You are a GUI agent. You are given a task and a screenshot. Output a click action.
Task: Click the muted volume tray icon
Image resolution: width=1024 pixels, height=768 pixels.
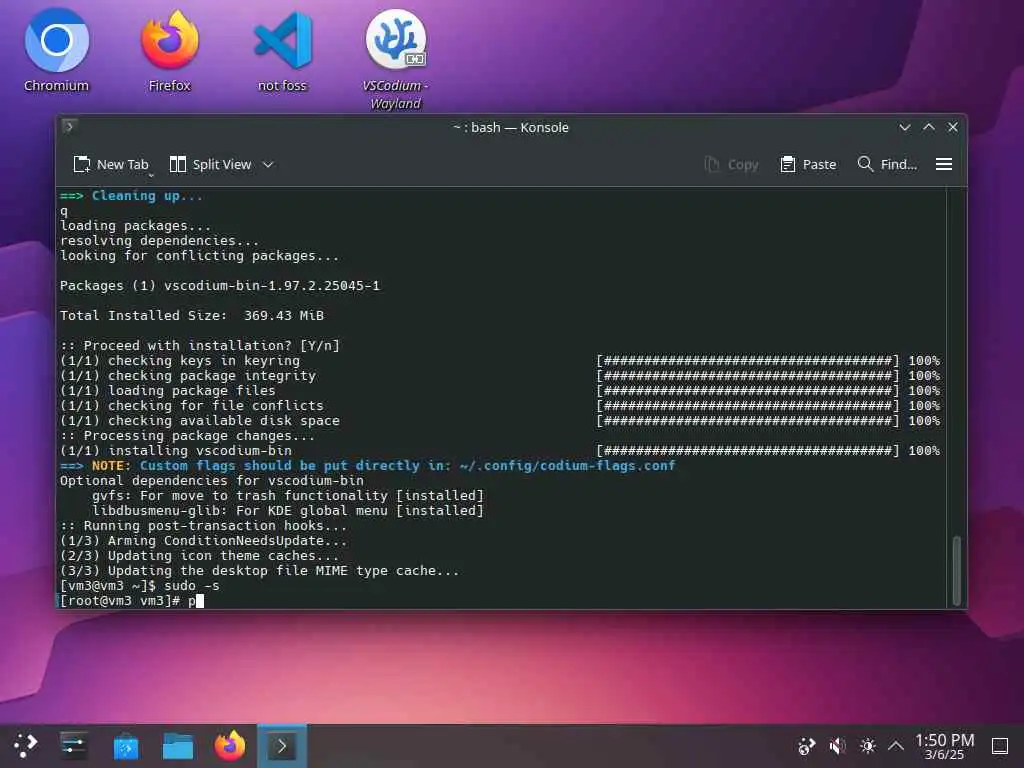point(837,745)
